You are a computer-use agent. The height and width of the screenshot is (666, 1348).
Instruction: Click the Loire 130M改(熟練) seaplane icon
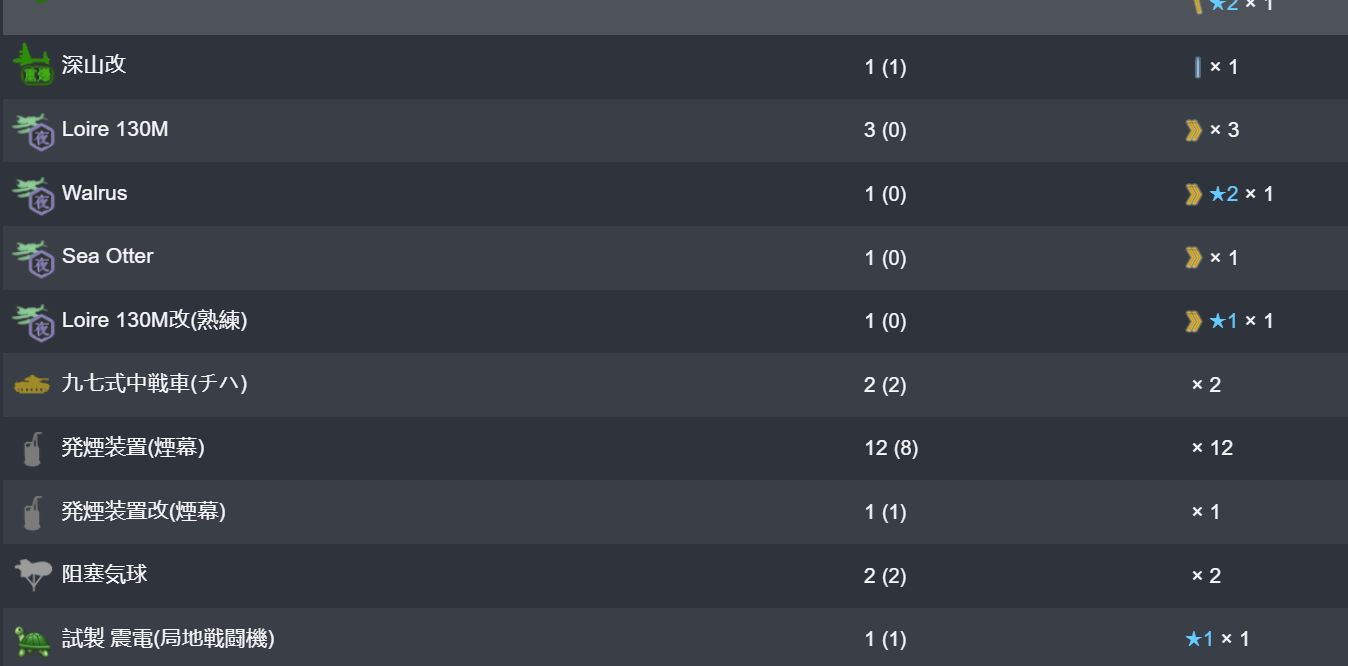point(32,321)
